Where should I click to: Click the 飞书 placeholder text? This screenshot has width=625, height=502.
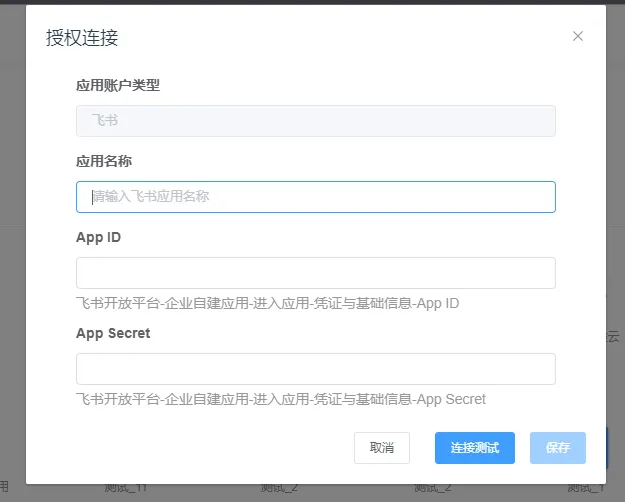tap(105, 121)
